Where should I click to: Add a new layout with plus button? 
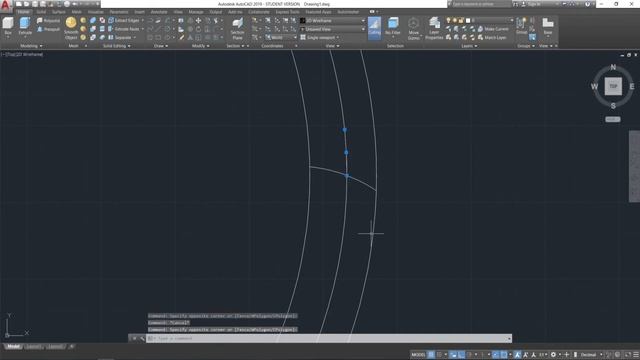pyautogui.click(x=71, y=347)
